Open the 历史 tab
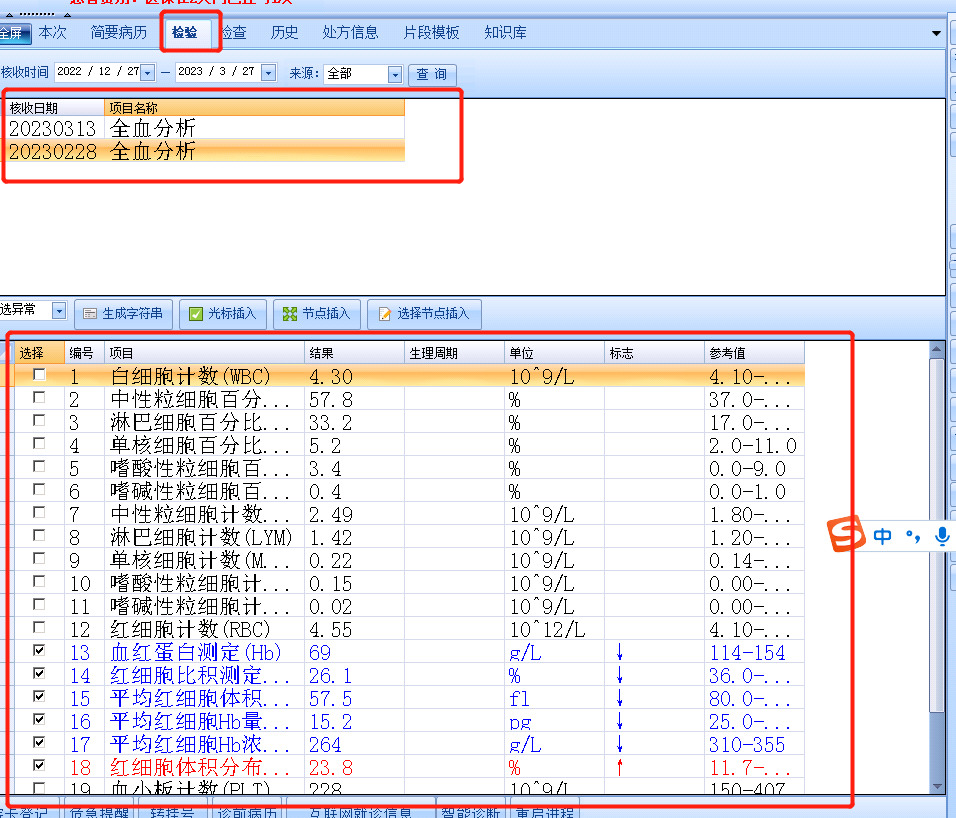The image size is (956, 818). pos(284,32)
